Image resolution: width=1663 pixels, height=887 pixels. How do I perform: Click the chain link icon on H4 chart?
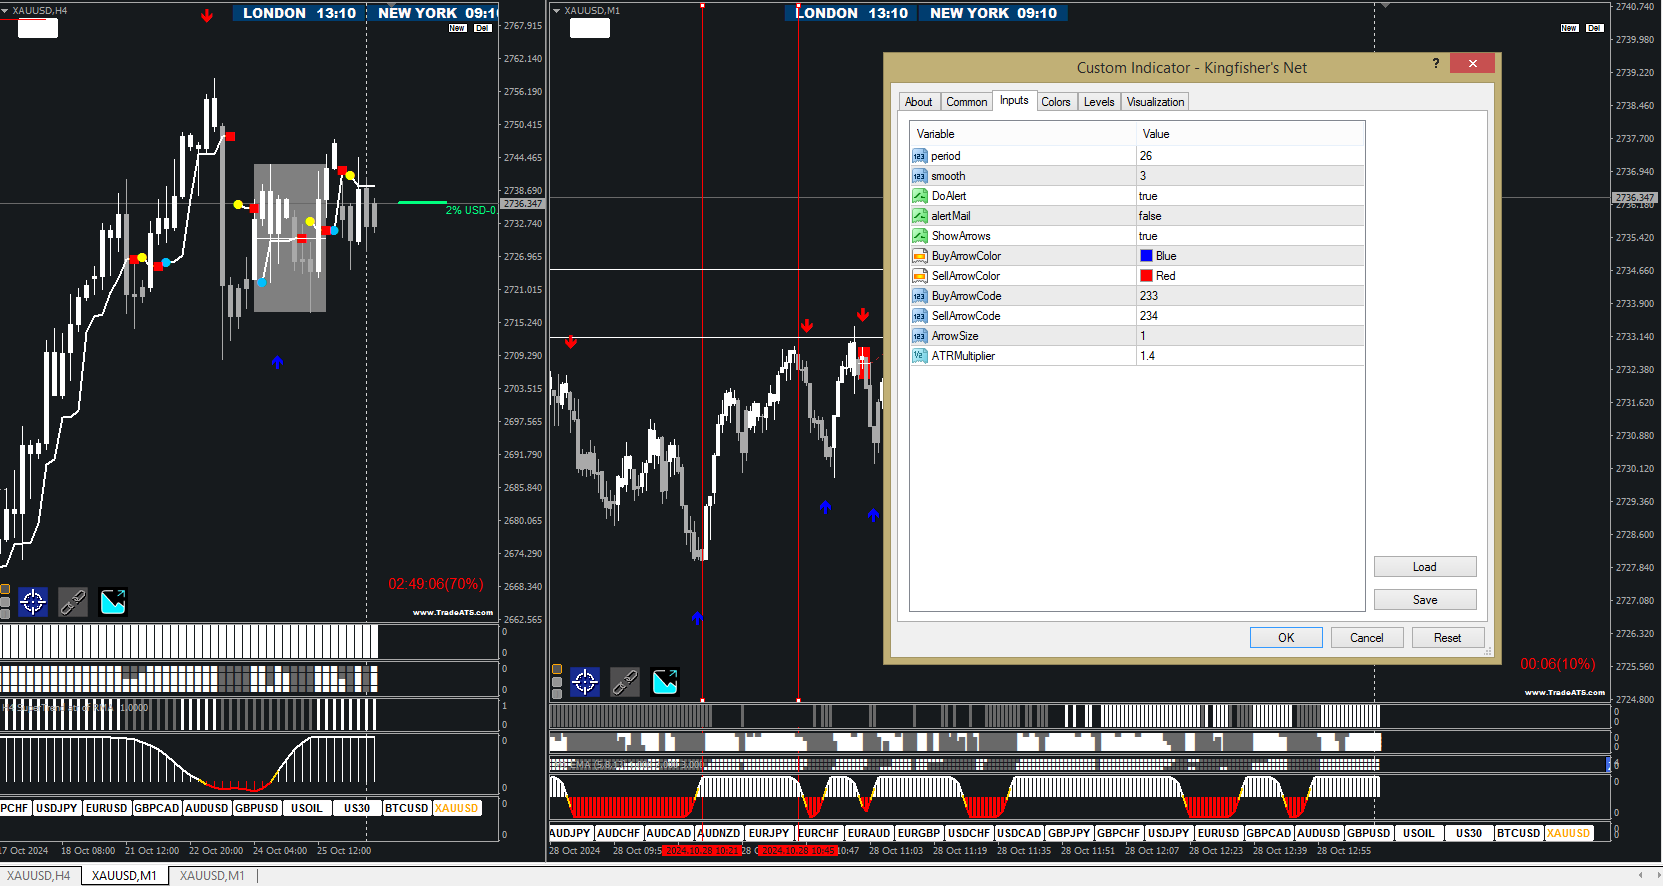(73, 602)
